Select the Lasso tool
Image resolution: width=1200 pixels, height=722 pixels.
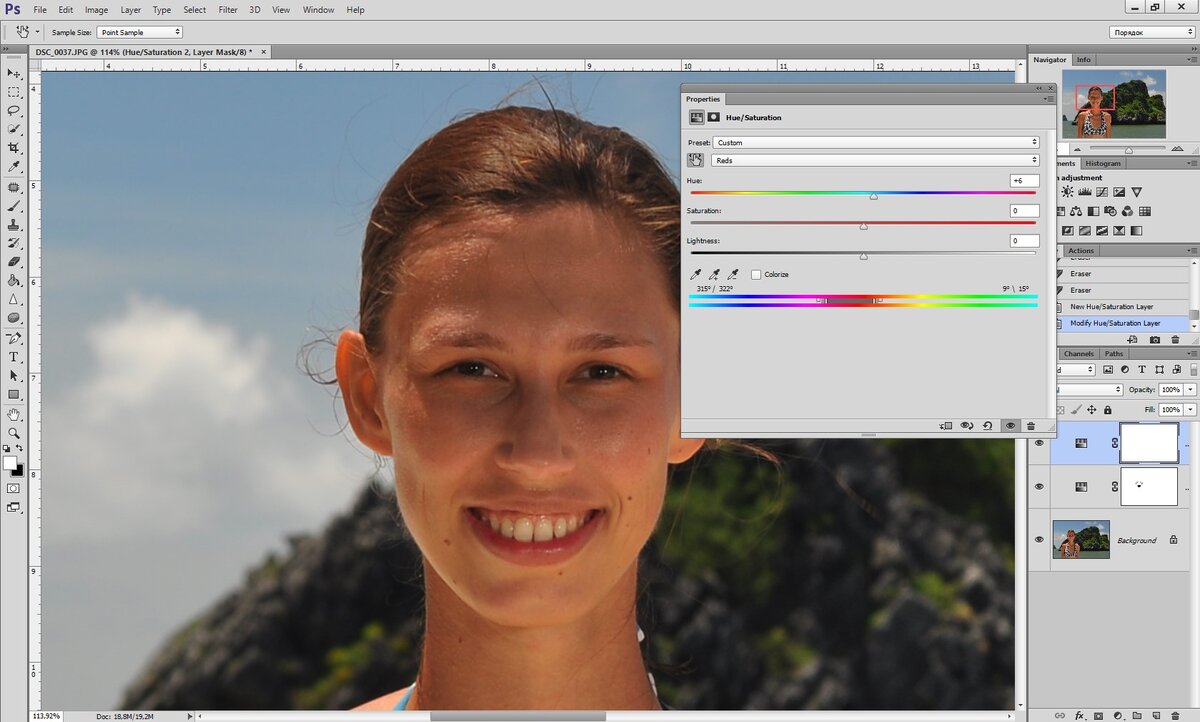[14, 111]
